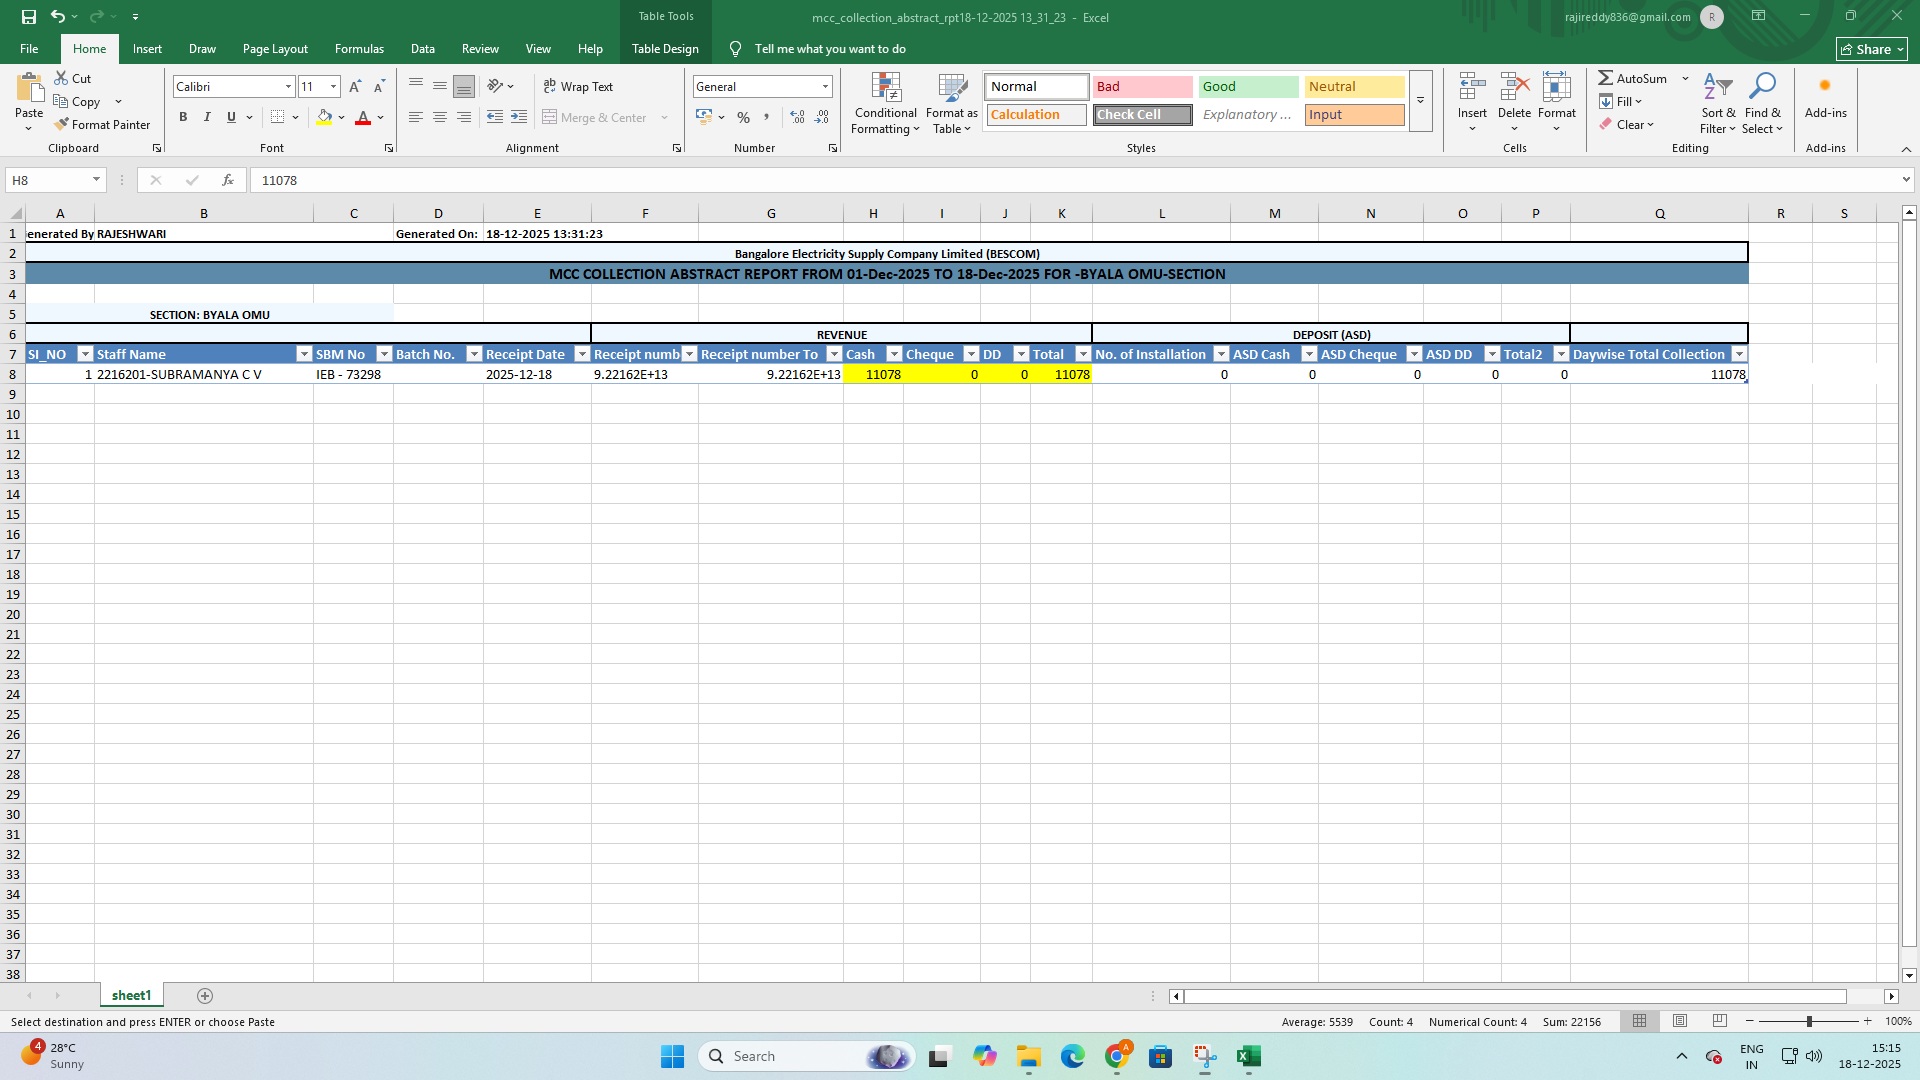Switch to Table Design tab
This screenshot has width=1920, height=1080.
click(x=665, y=48)
